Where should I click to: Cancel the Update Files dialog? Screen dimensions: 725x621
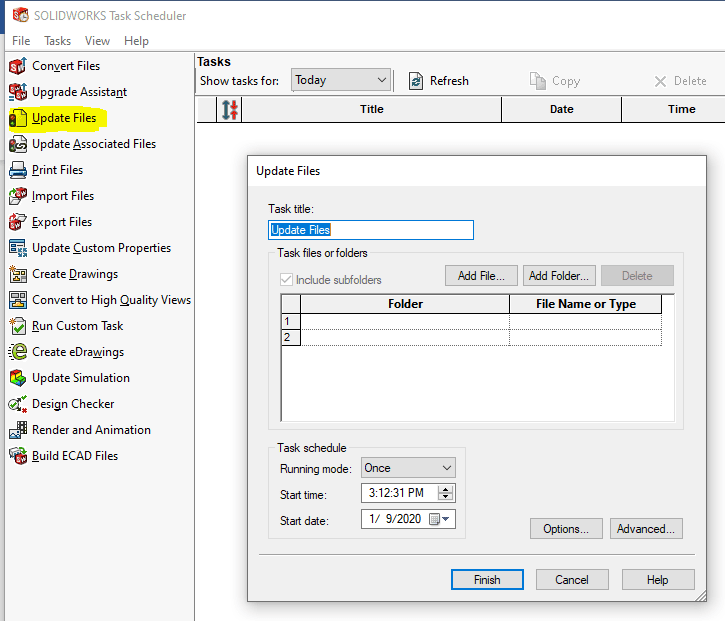[572, 579]
